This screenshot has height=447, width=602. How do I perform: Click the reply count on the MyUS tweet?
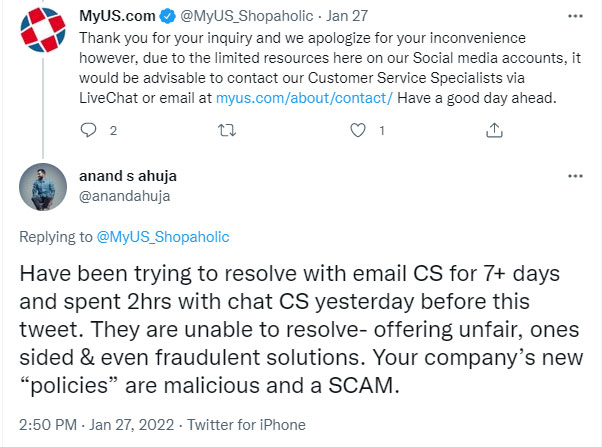[113, 131]
